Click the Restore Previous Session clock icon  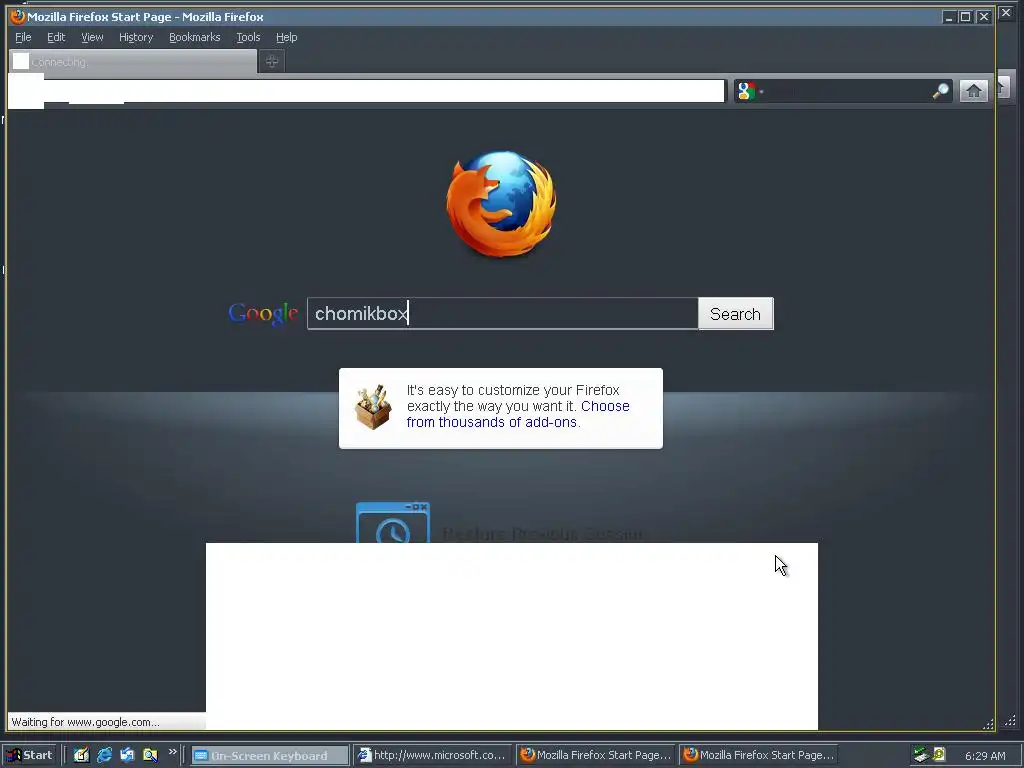[392, 522]
